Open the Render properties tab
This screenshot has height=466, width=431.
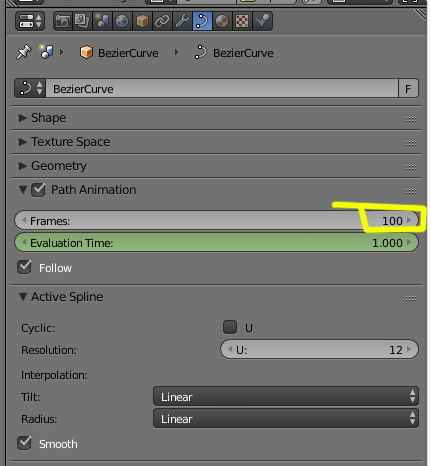point(63,21)
